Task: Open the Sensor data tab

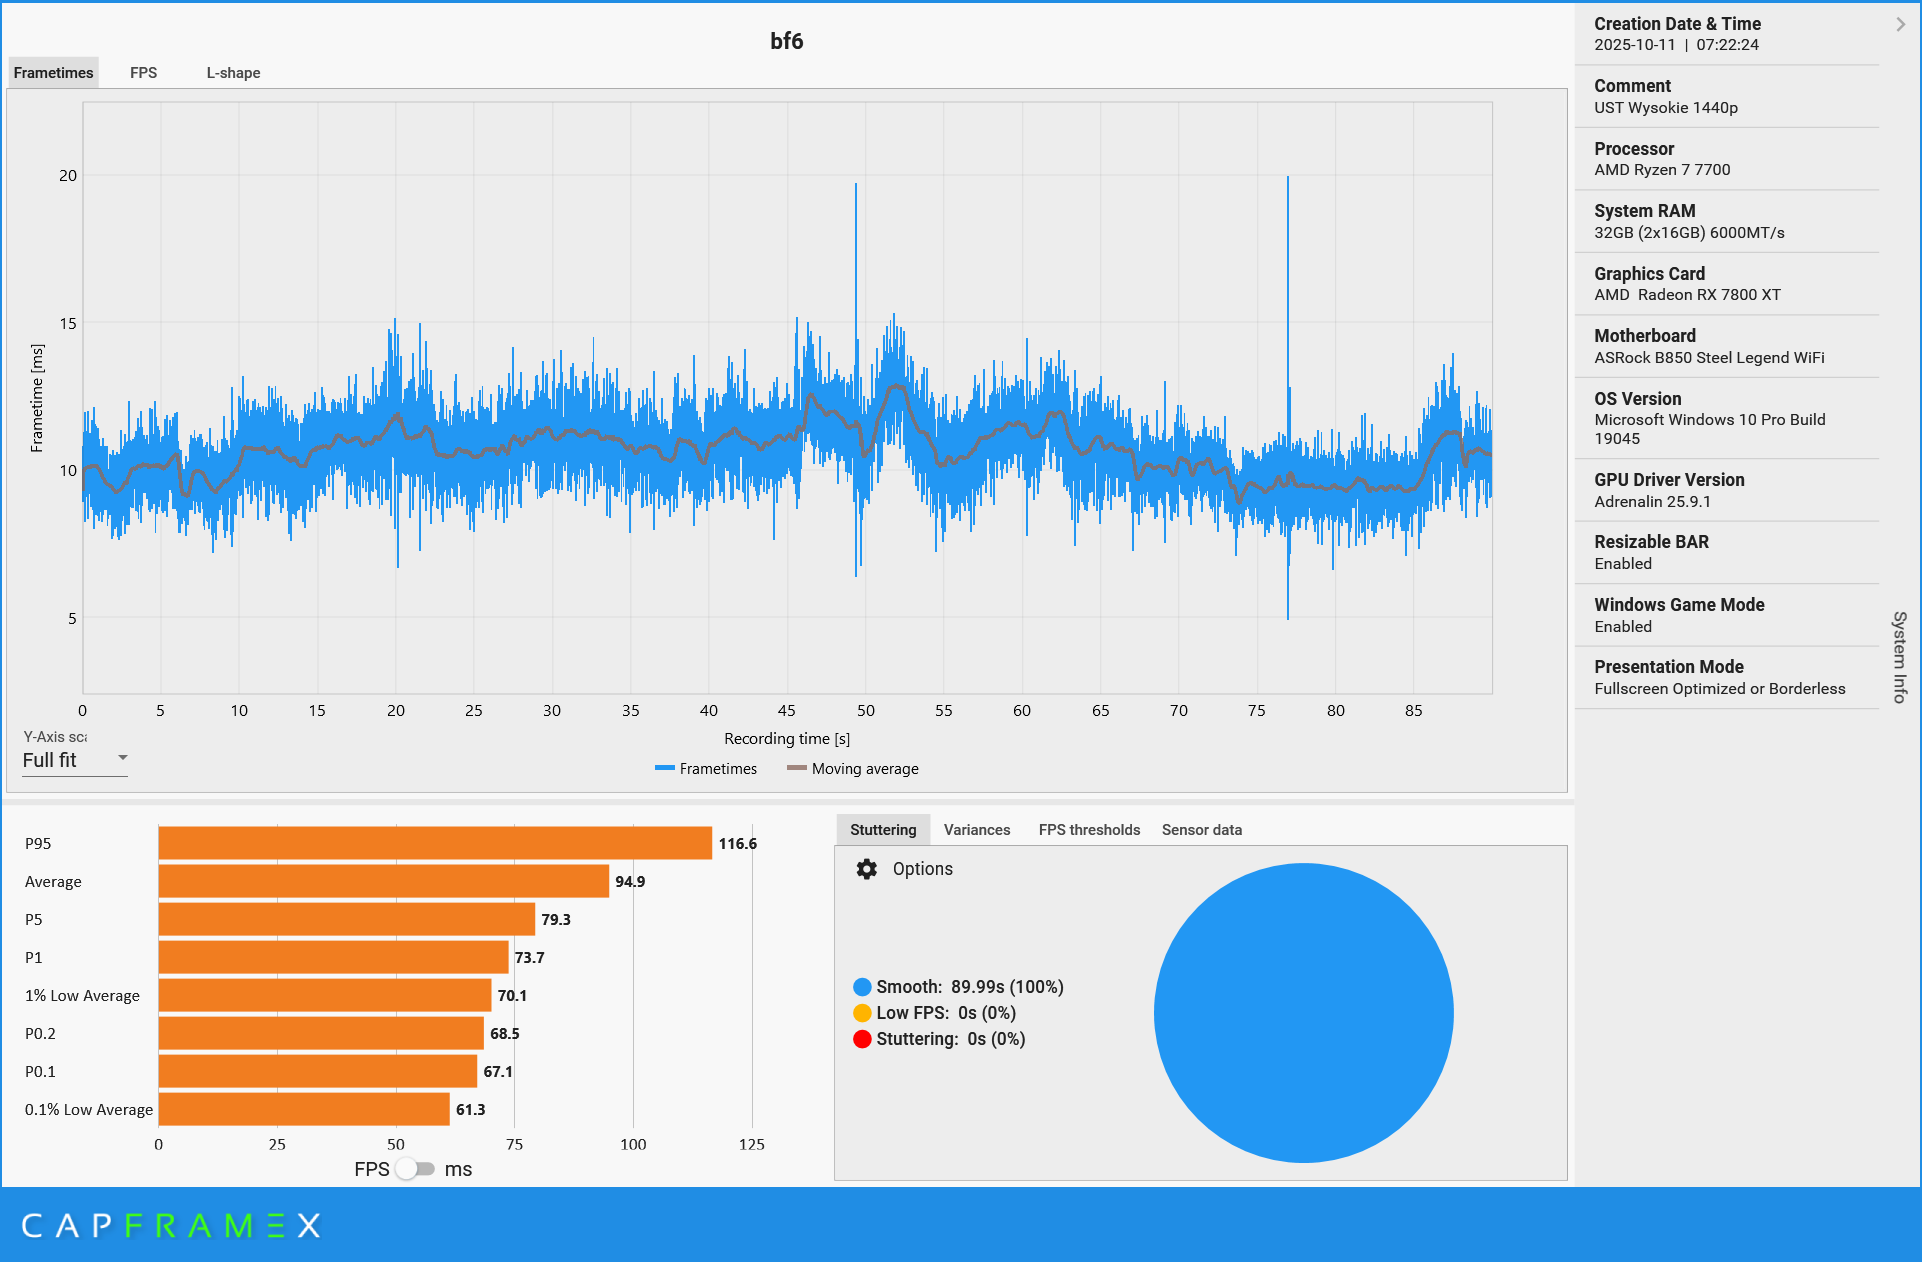Action: pyautogui.click(x=1201, y=830)
